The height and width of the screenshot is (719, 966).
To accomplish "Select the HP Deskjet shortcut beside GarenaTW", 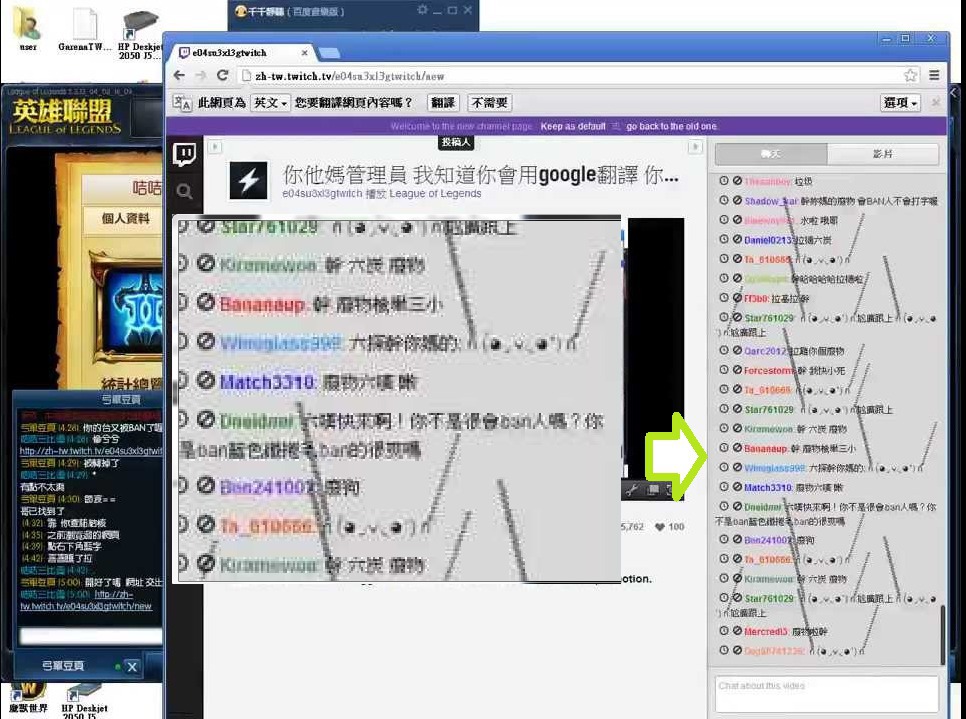I will [x=139, y=35].
